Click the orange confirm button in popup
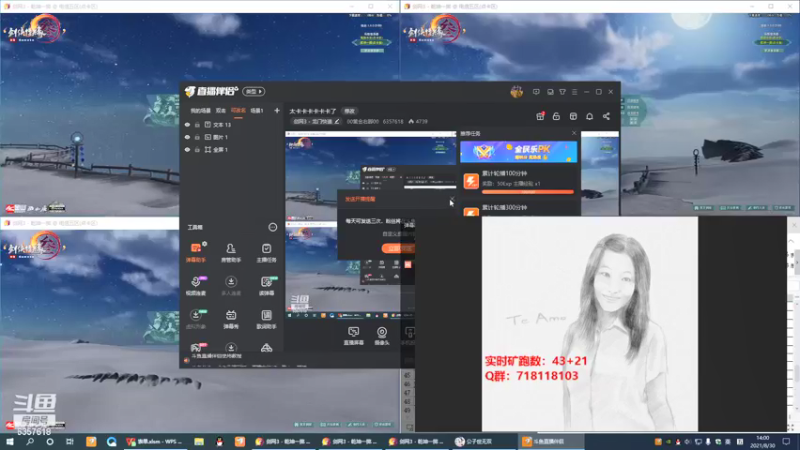The height and width of the screenshot is (450, 800). [x=398, y=248]
